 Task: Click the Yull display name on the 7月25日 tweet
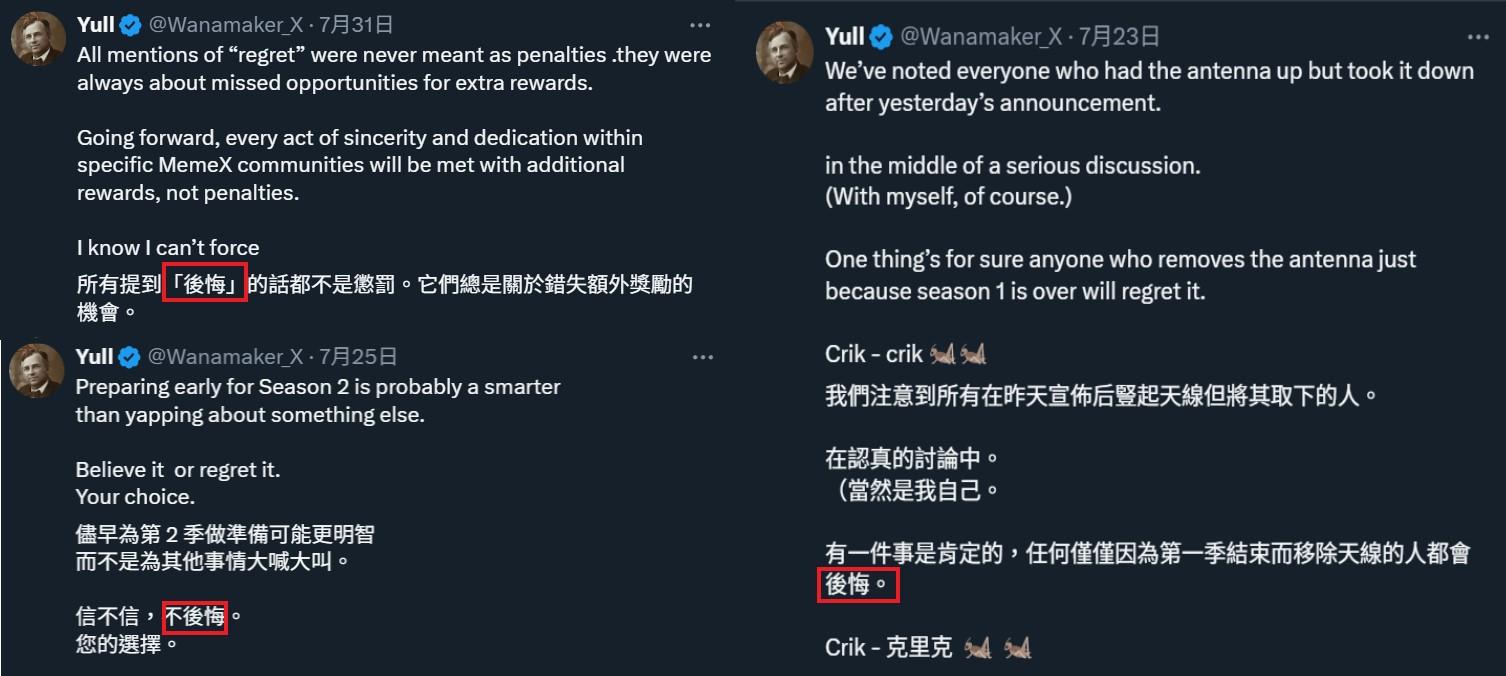(x=94, y=357)
